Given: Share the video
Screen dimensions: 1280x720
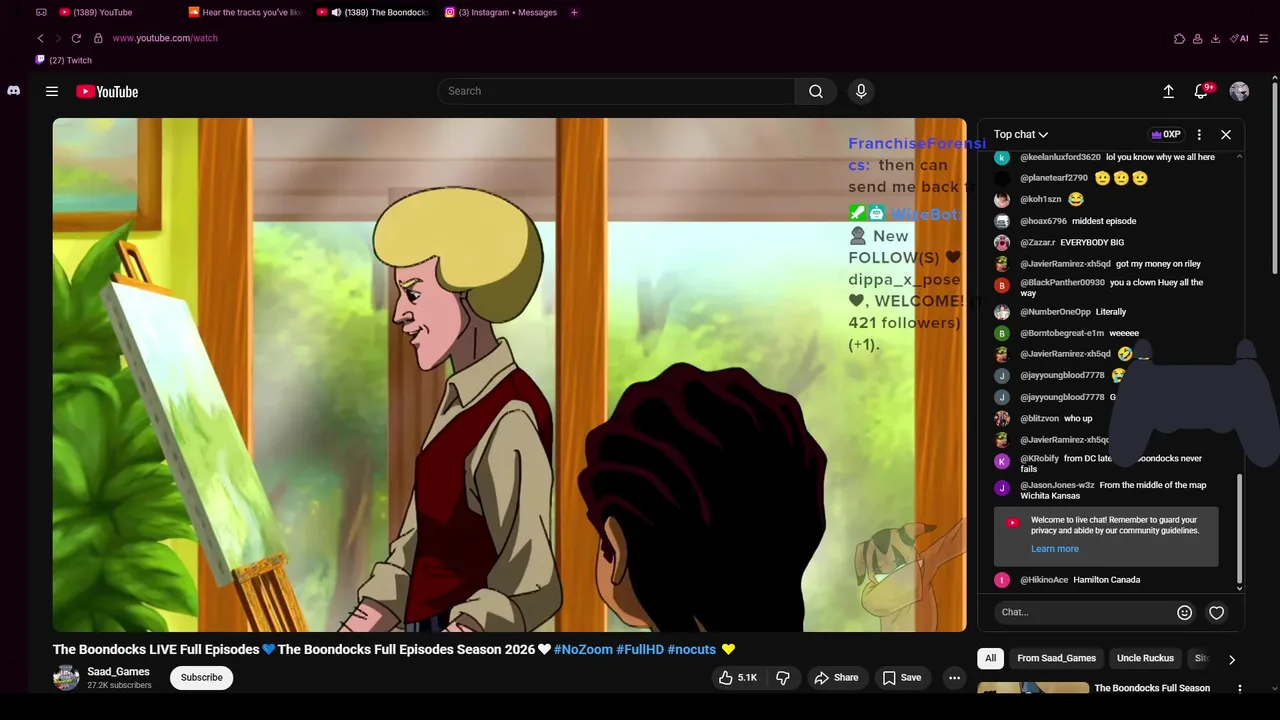Looking at the screenshot, I should 836,678.
